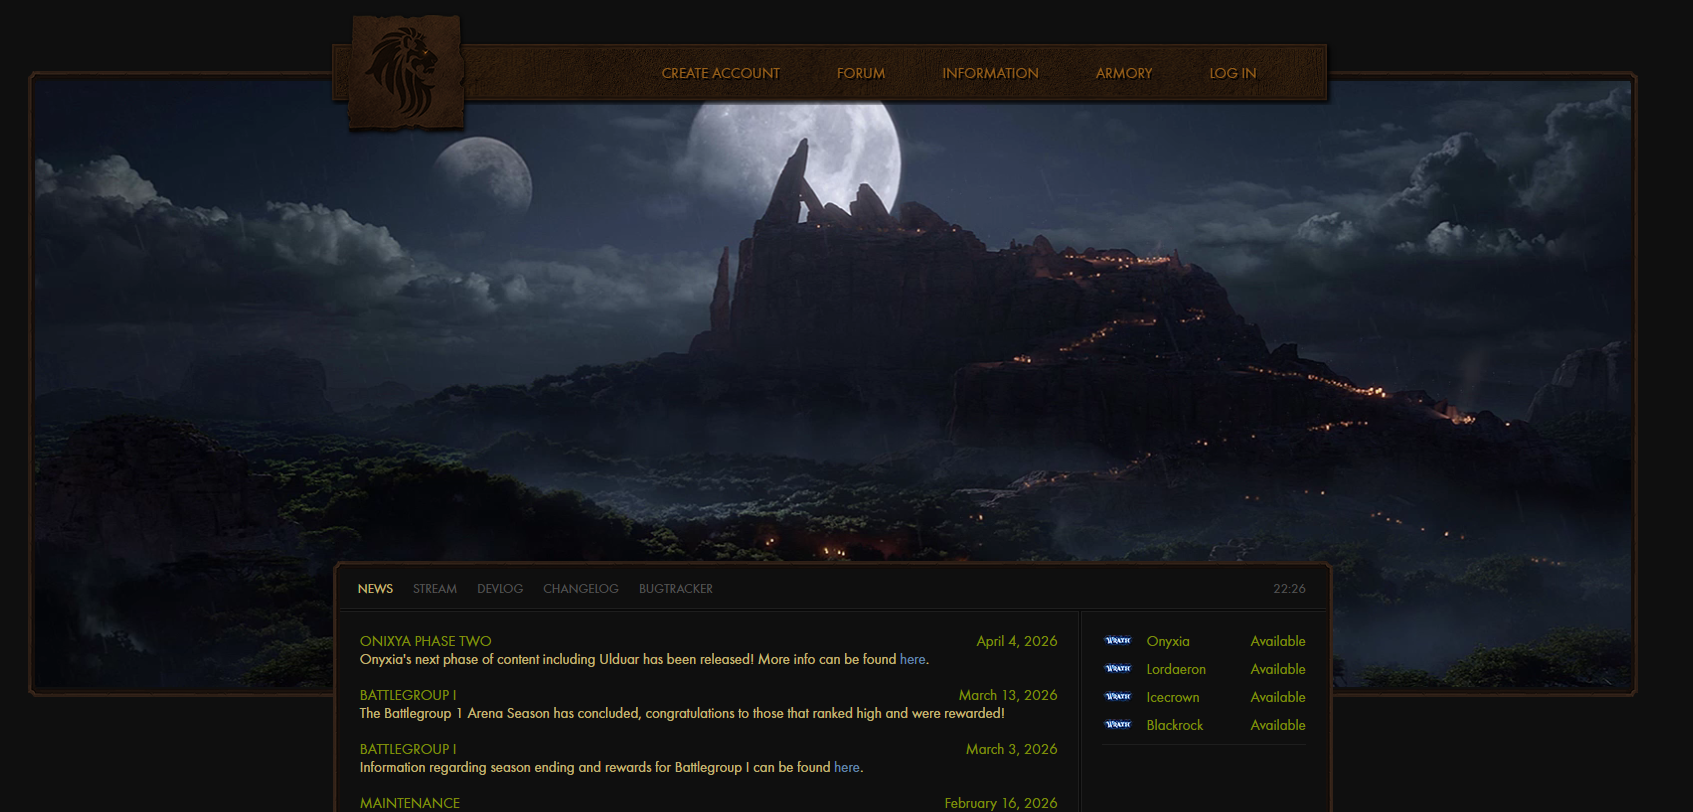
Task: Visit the Armory
Action: (x=1124, y=73)
